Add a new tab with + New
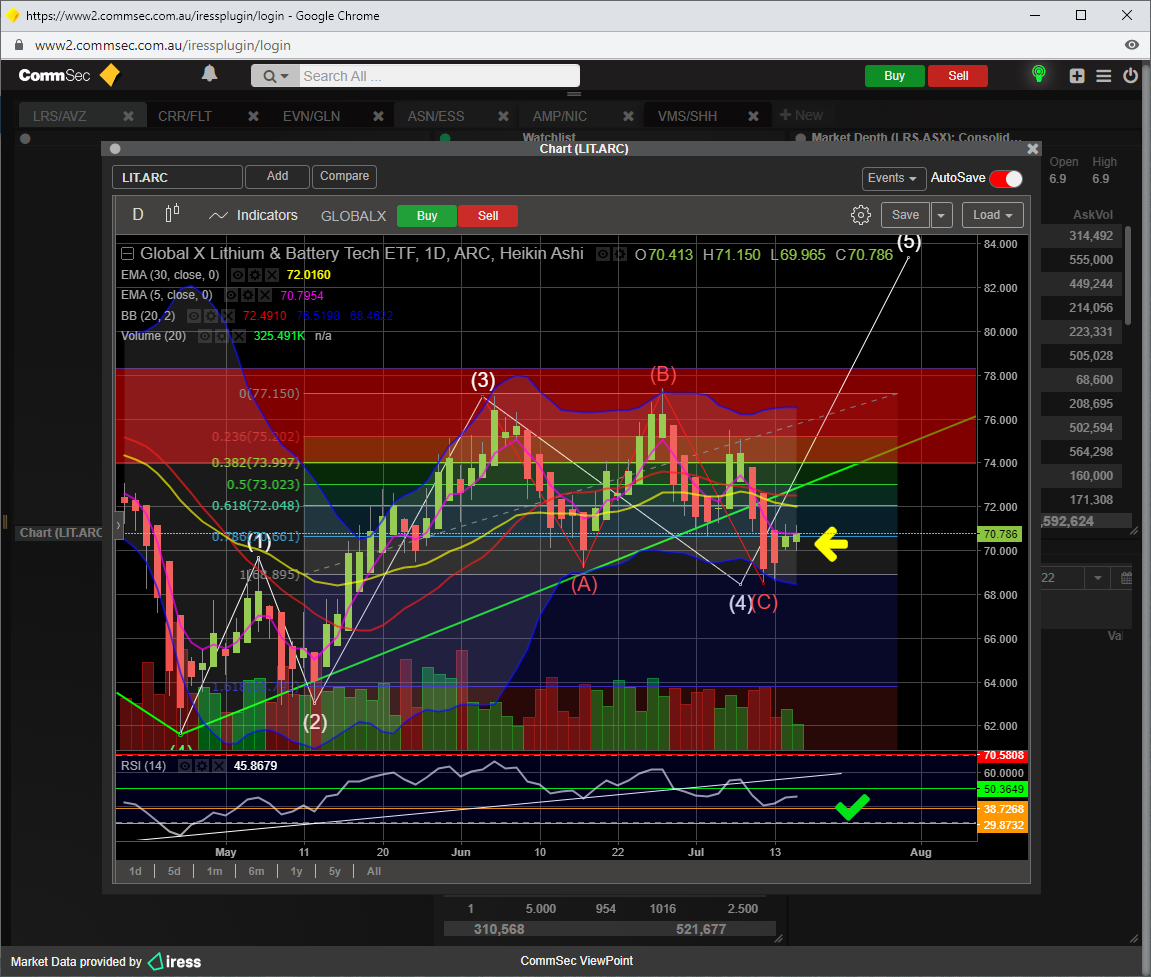The image size is (1151, 977). coord(801,115)
